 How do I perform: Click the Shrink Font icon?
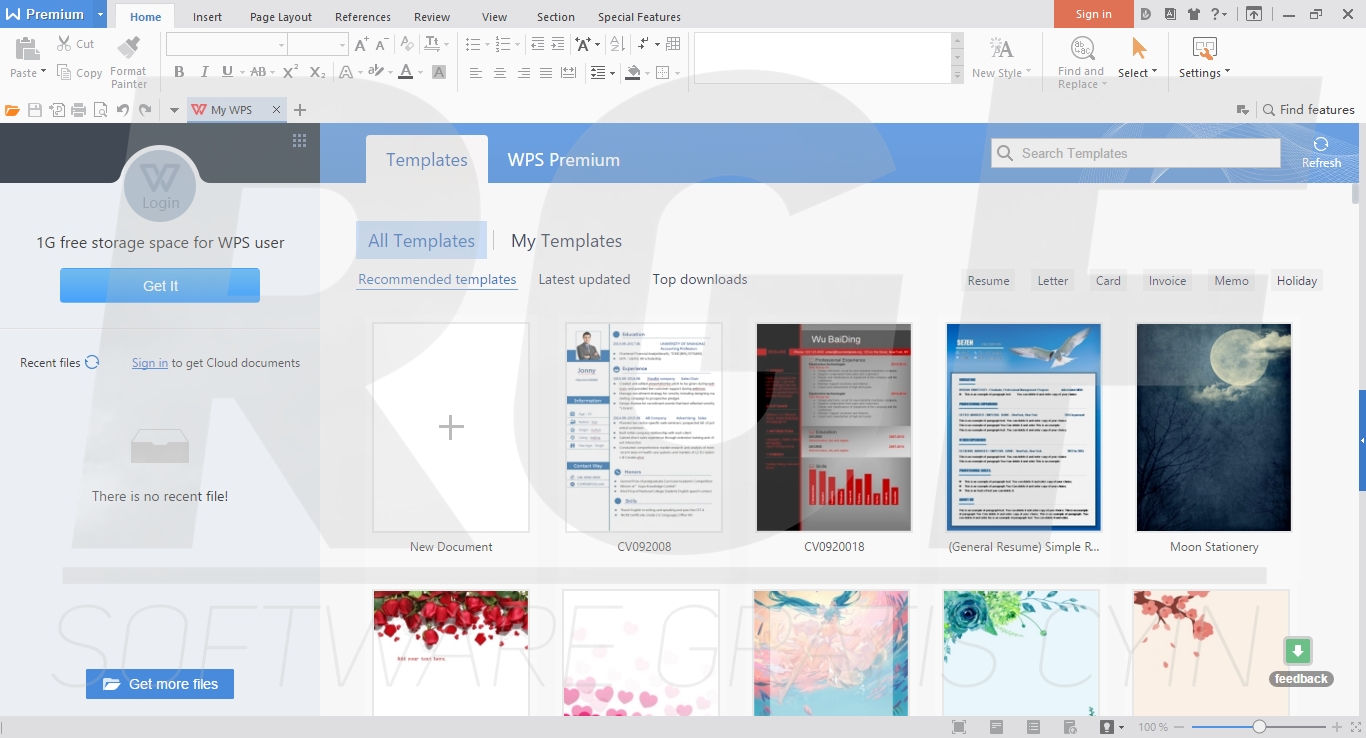[x=382, y=44]
